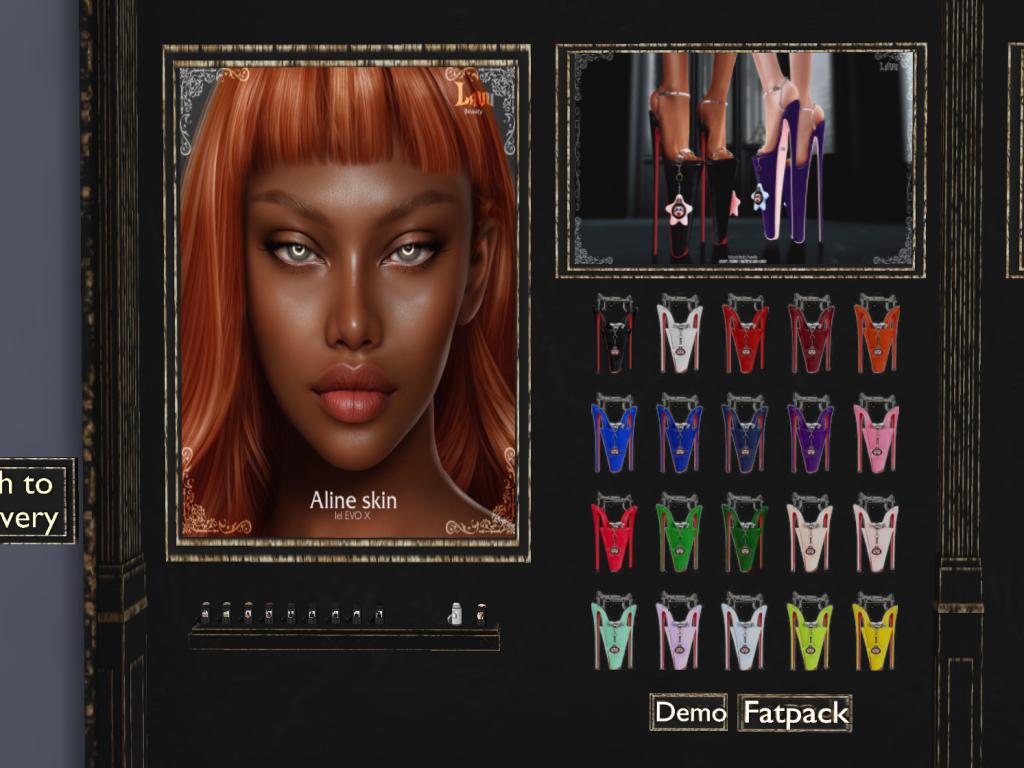Viewport: 1024px width, 768px height.
Task: Select the lime green heels
Action: pos(810,632)
